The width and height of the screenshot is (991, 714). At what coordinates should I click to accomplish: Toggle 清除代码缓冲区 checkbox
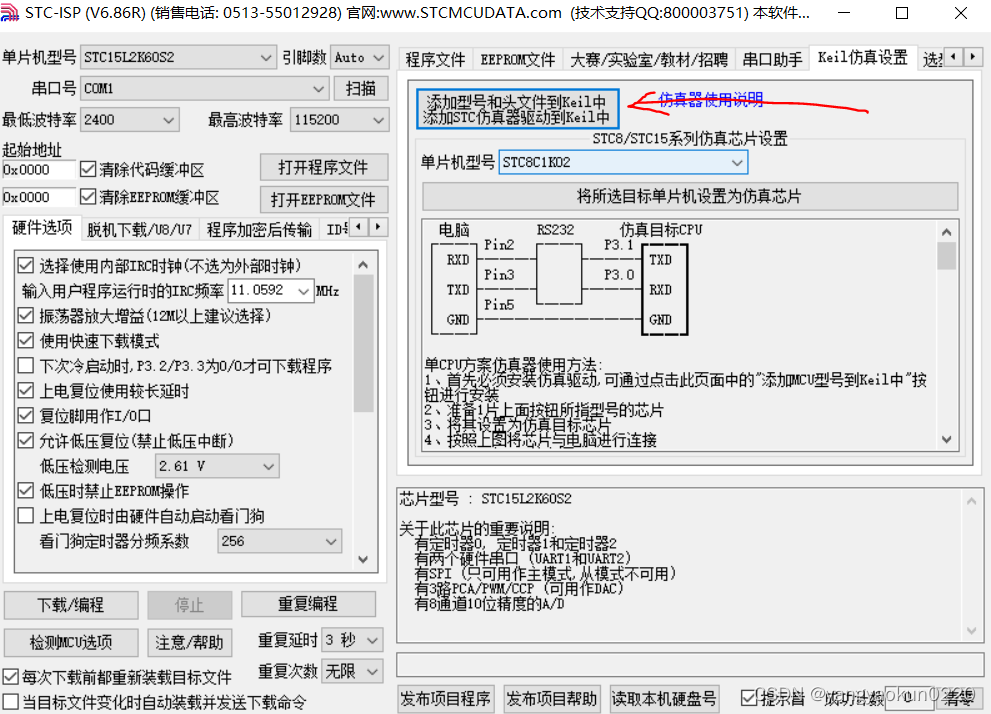88,169
